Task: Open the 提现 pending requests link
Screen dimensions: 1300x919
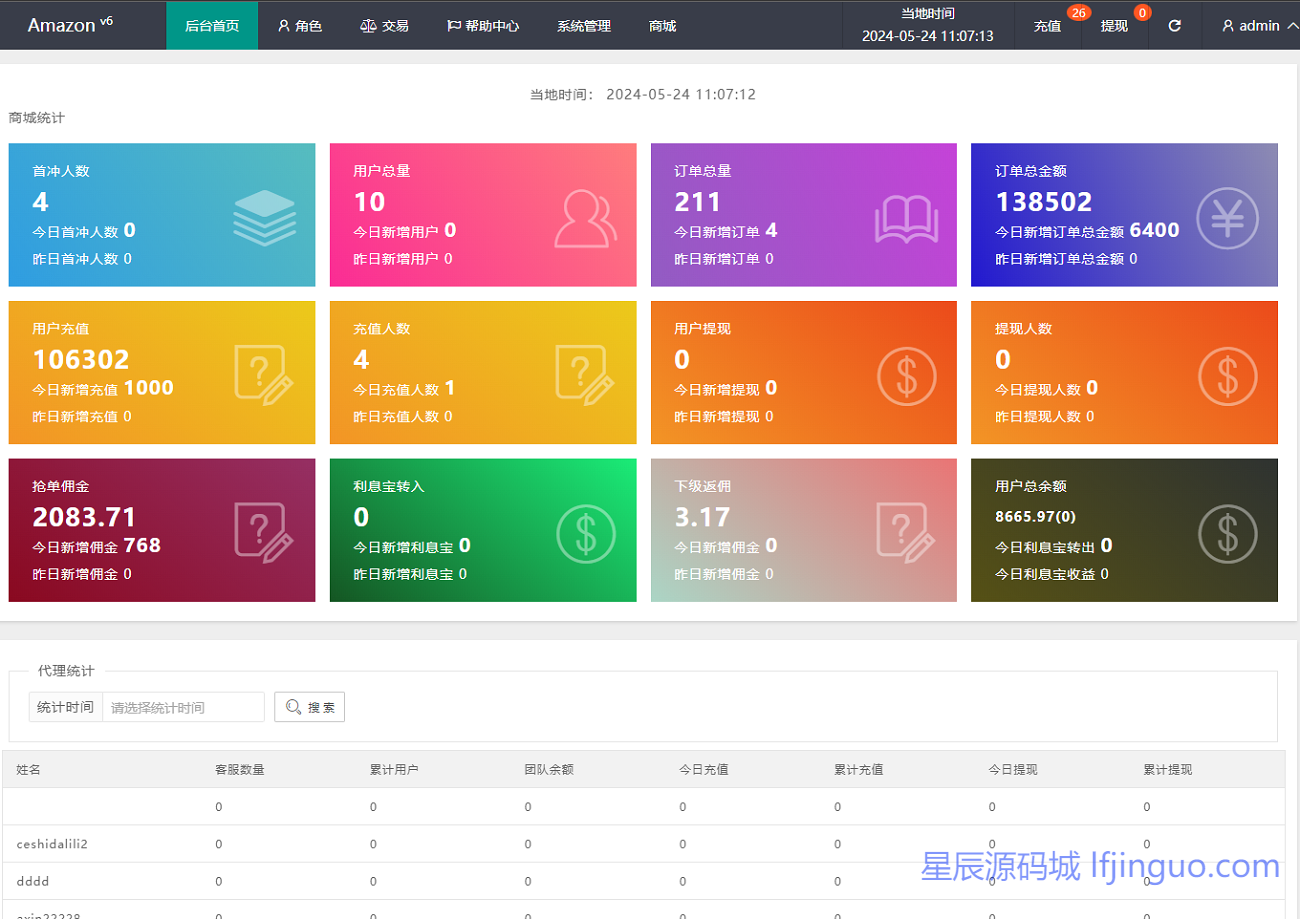Action: (1114, 26)
